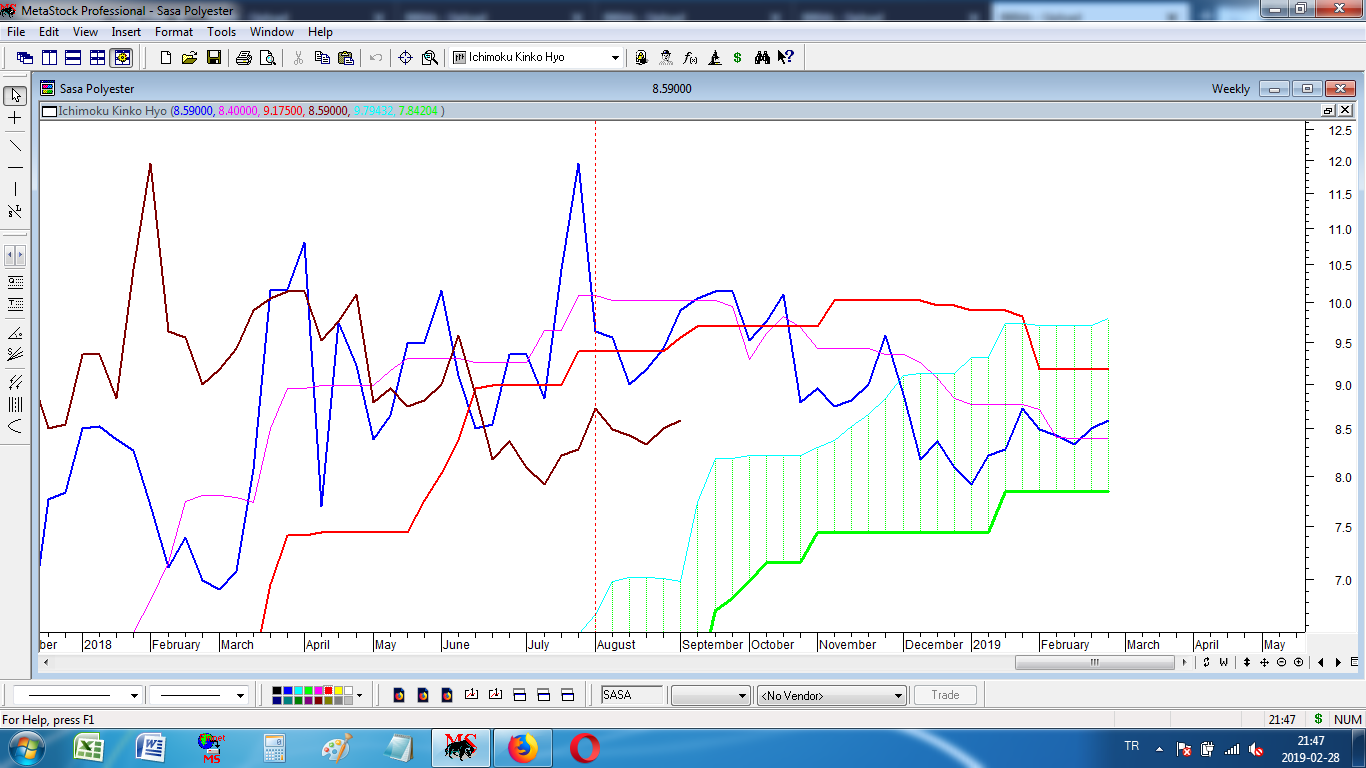Image resolution: width=1366 pixels, height=768 pixels.
Task: Open Firefox from the Windows taskbar
Action: point(522,747)
